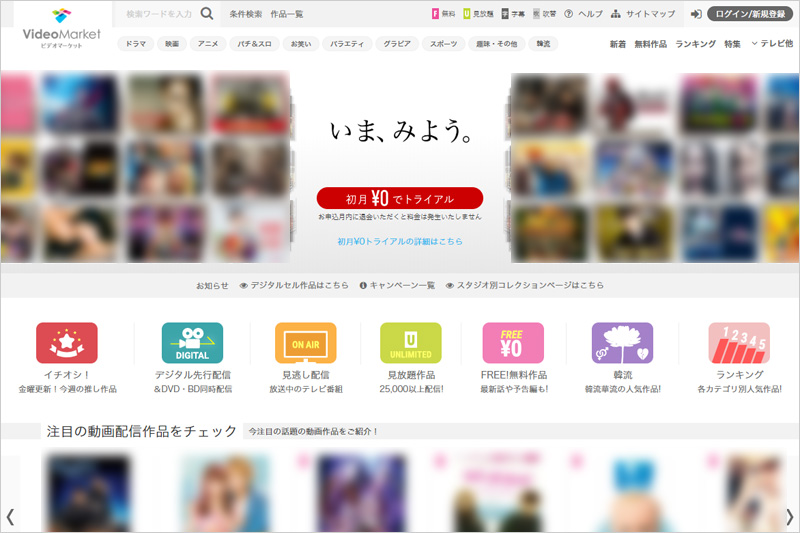Image resolution: width=800 pixels, height=533 pixels.
Task: Open the ランキング bar chart icon
Action: (739, 343)
